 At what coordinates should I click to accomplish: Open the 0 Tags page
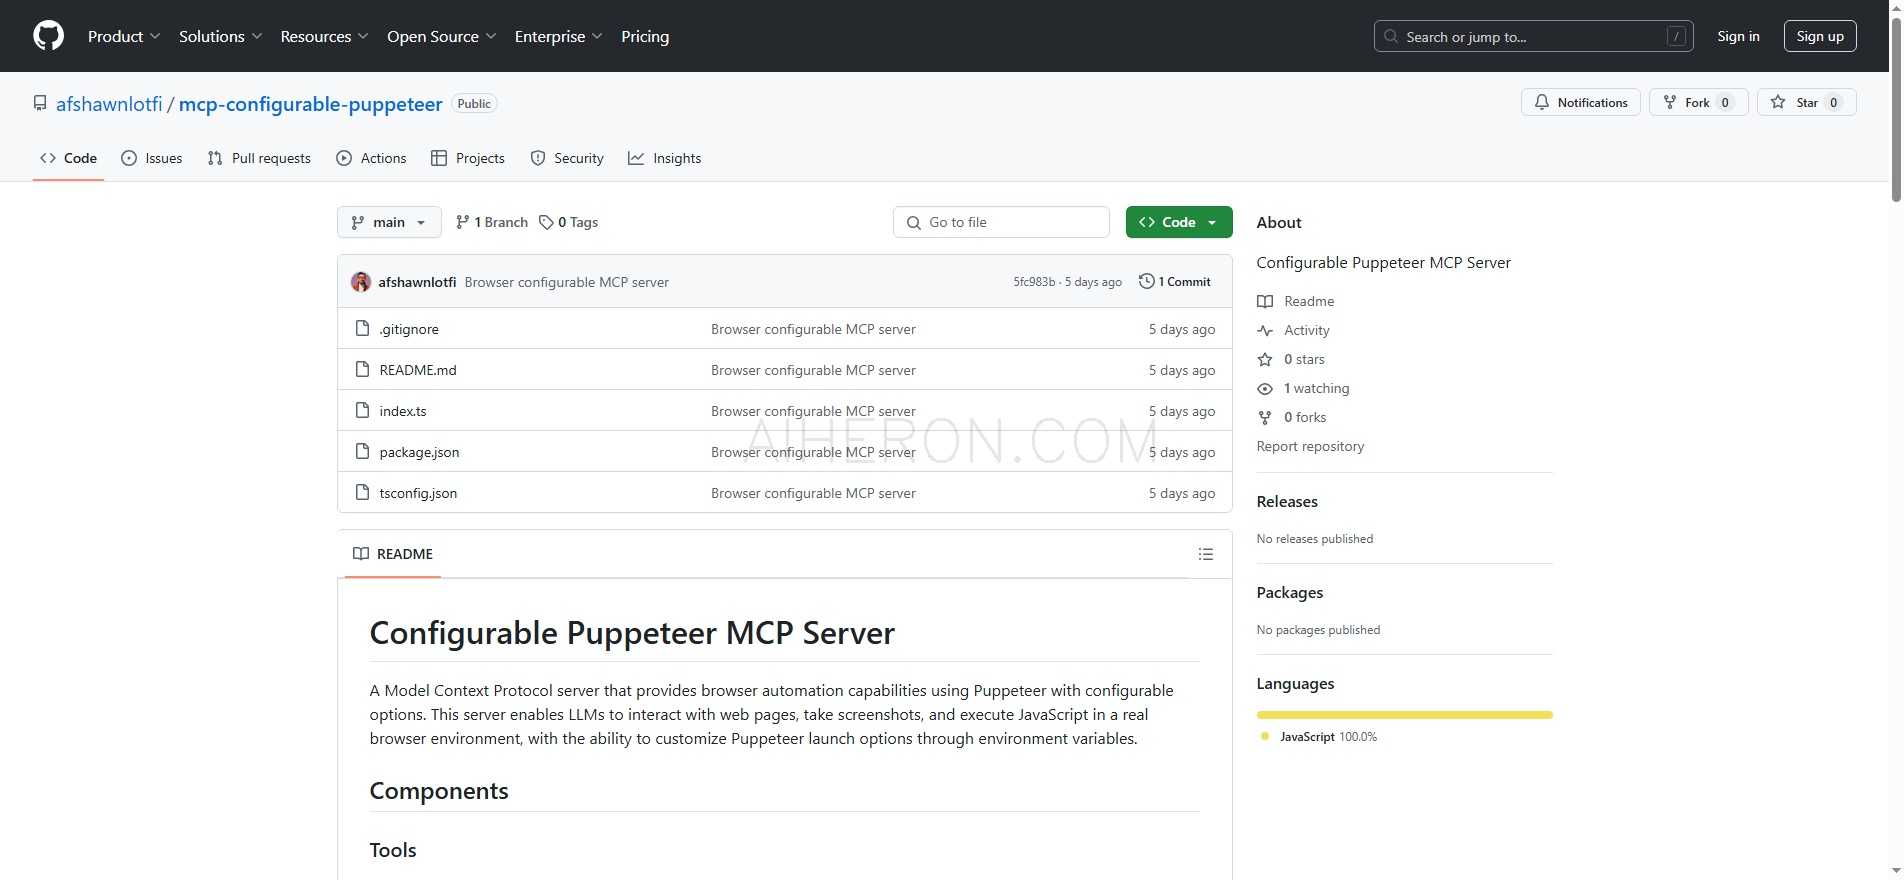pos(568,222)
